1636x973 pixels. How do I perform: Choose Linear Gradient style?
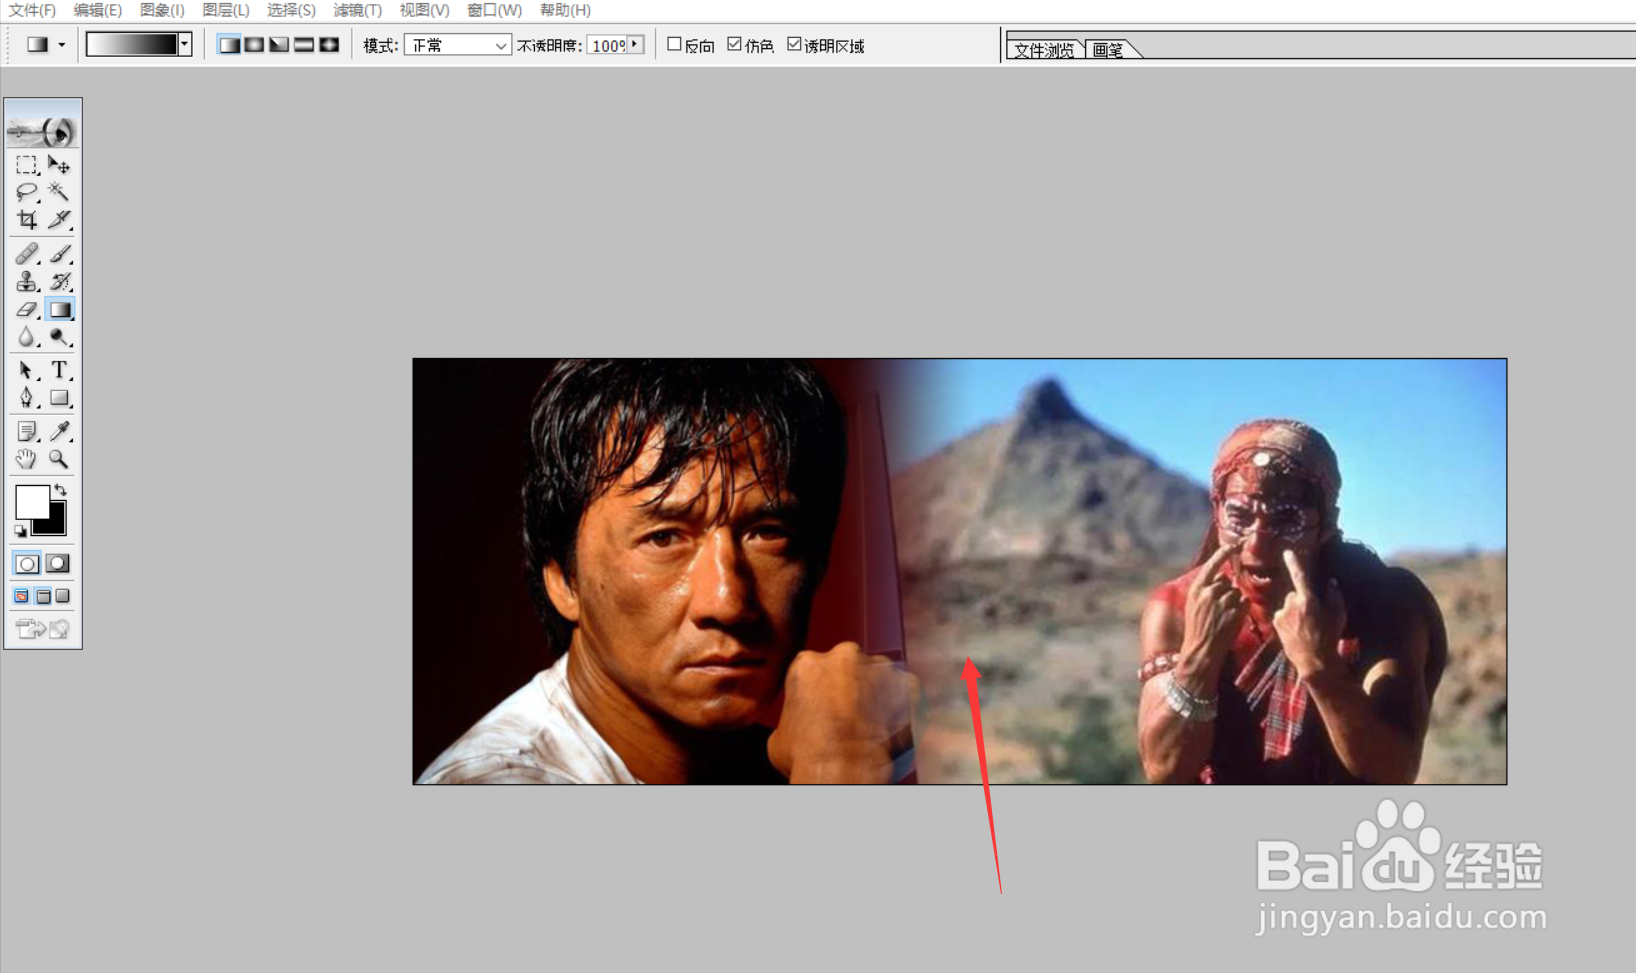(x=229, y=45)
